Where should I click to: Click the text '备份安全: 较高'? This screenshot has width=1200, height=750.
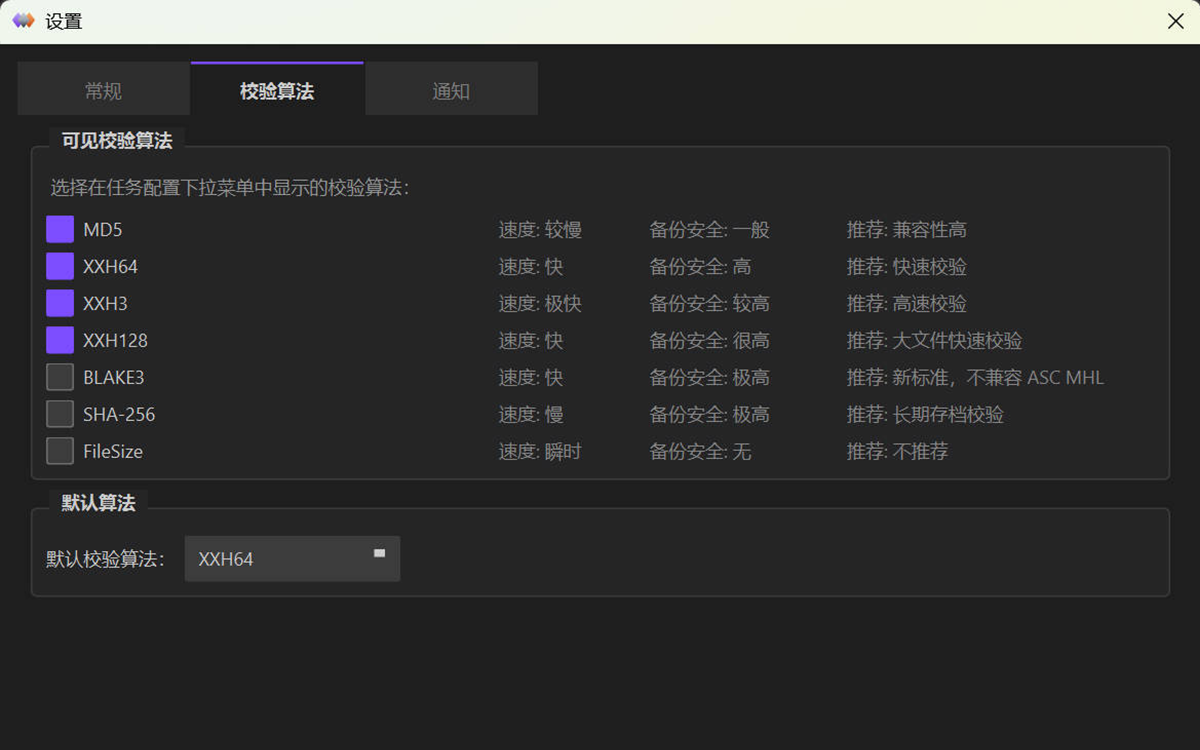710,304
